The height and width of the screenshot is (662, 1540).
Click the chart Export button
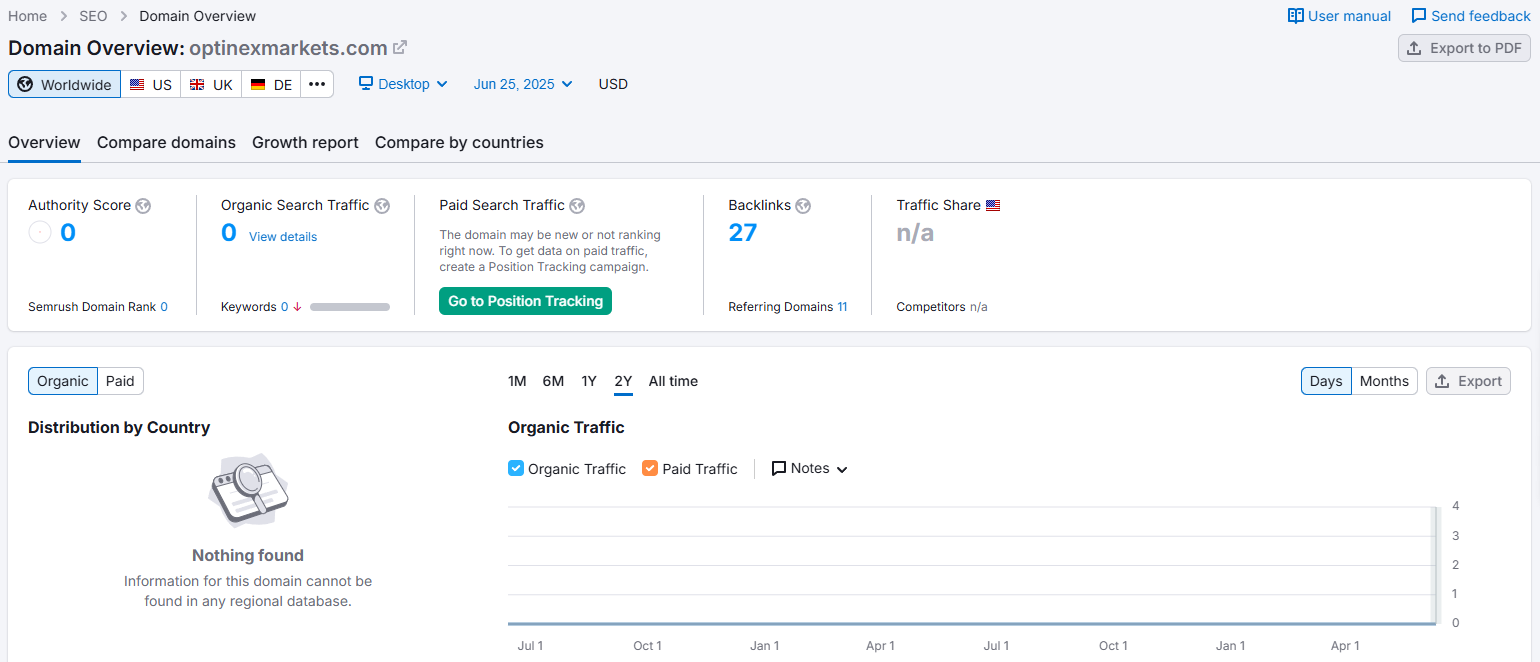click(1468, 381)
